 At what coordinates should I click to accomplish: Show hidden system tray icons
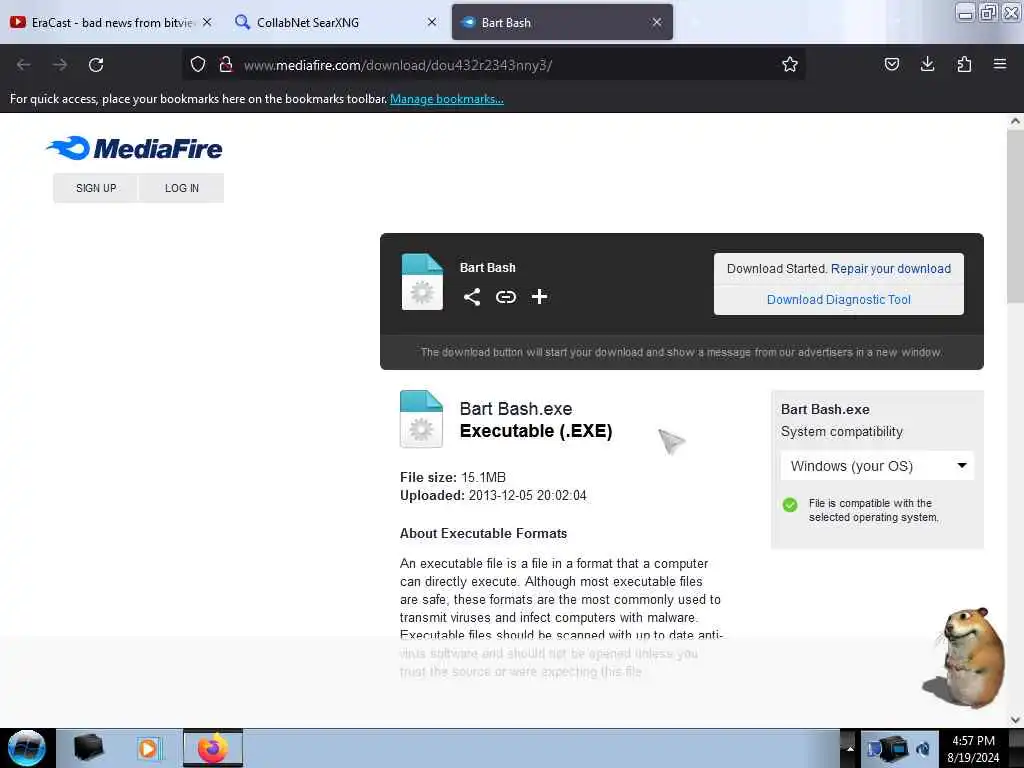click(x=850, y=748)
